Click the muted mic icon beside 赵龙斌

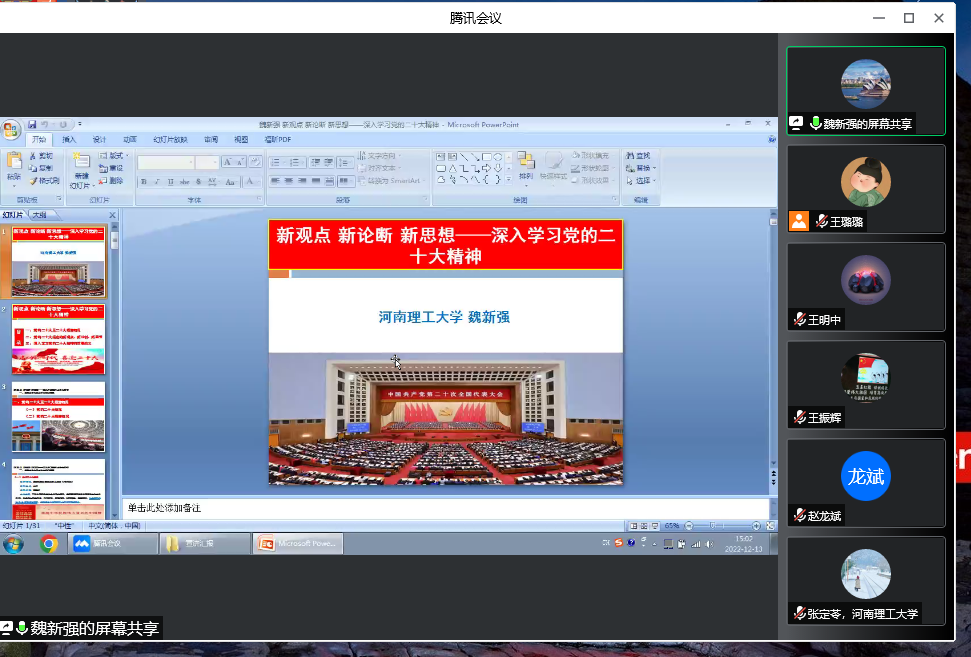(800, 515)
